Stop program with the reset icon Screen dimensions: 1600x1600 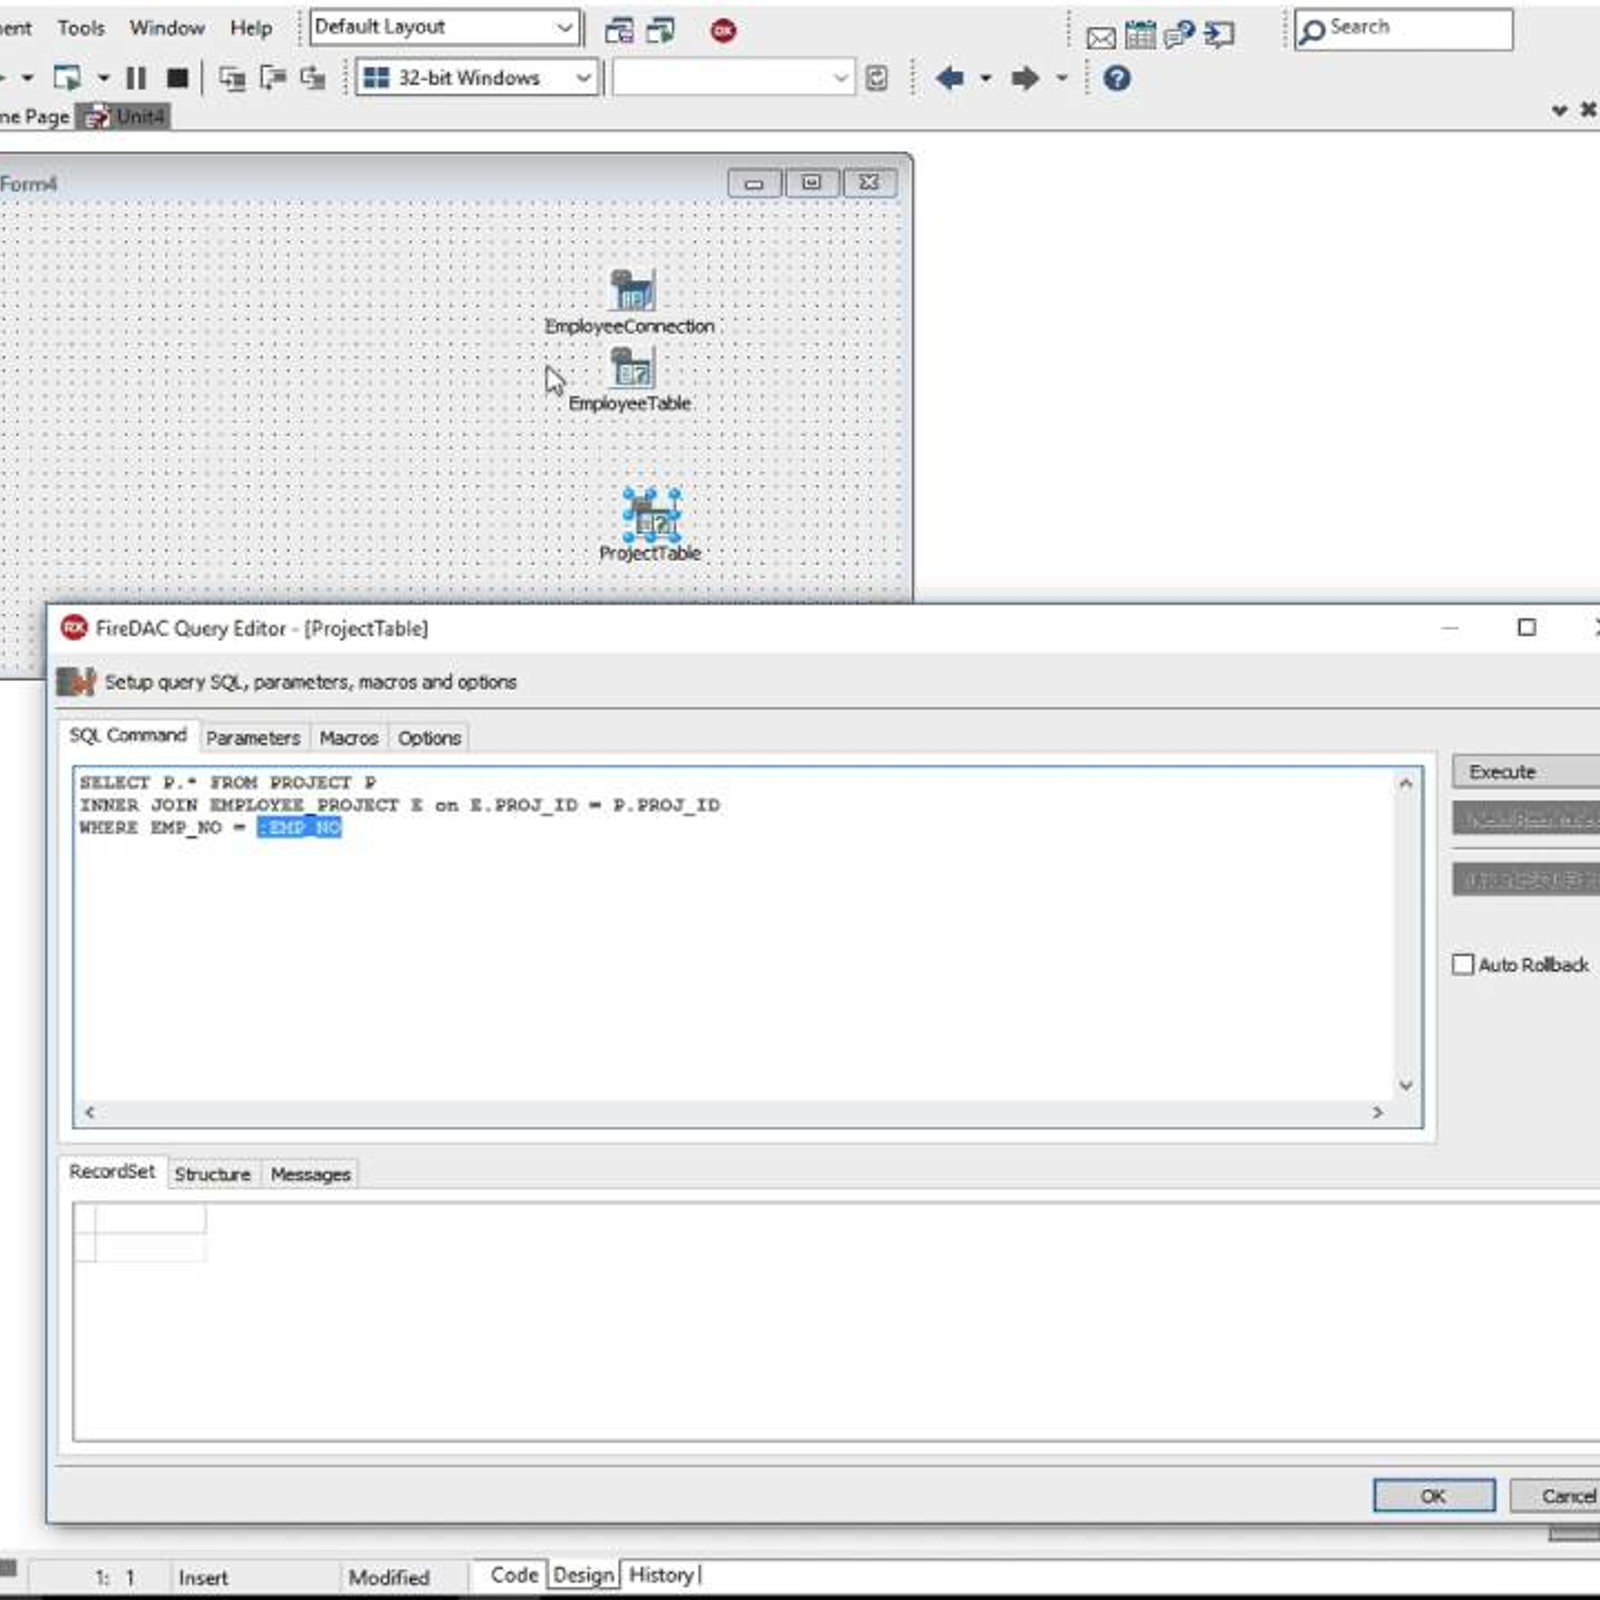pyautogui.click(x=177, y=78)
